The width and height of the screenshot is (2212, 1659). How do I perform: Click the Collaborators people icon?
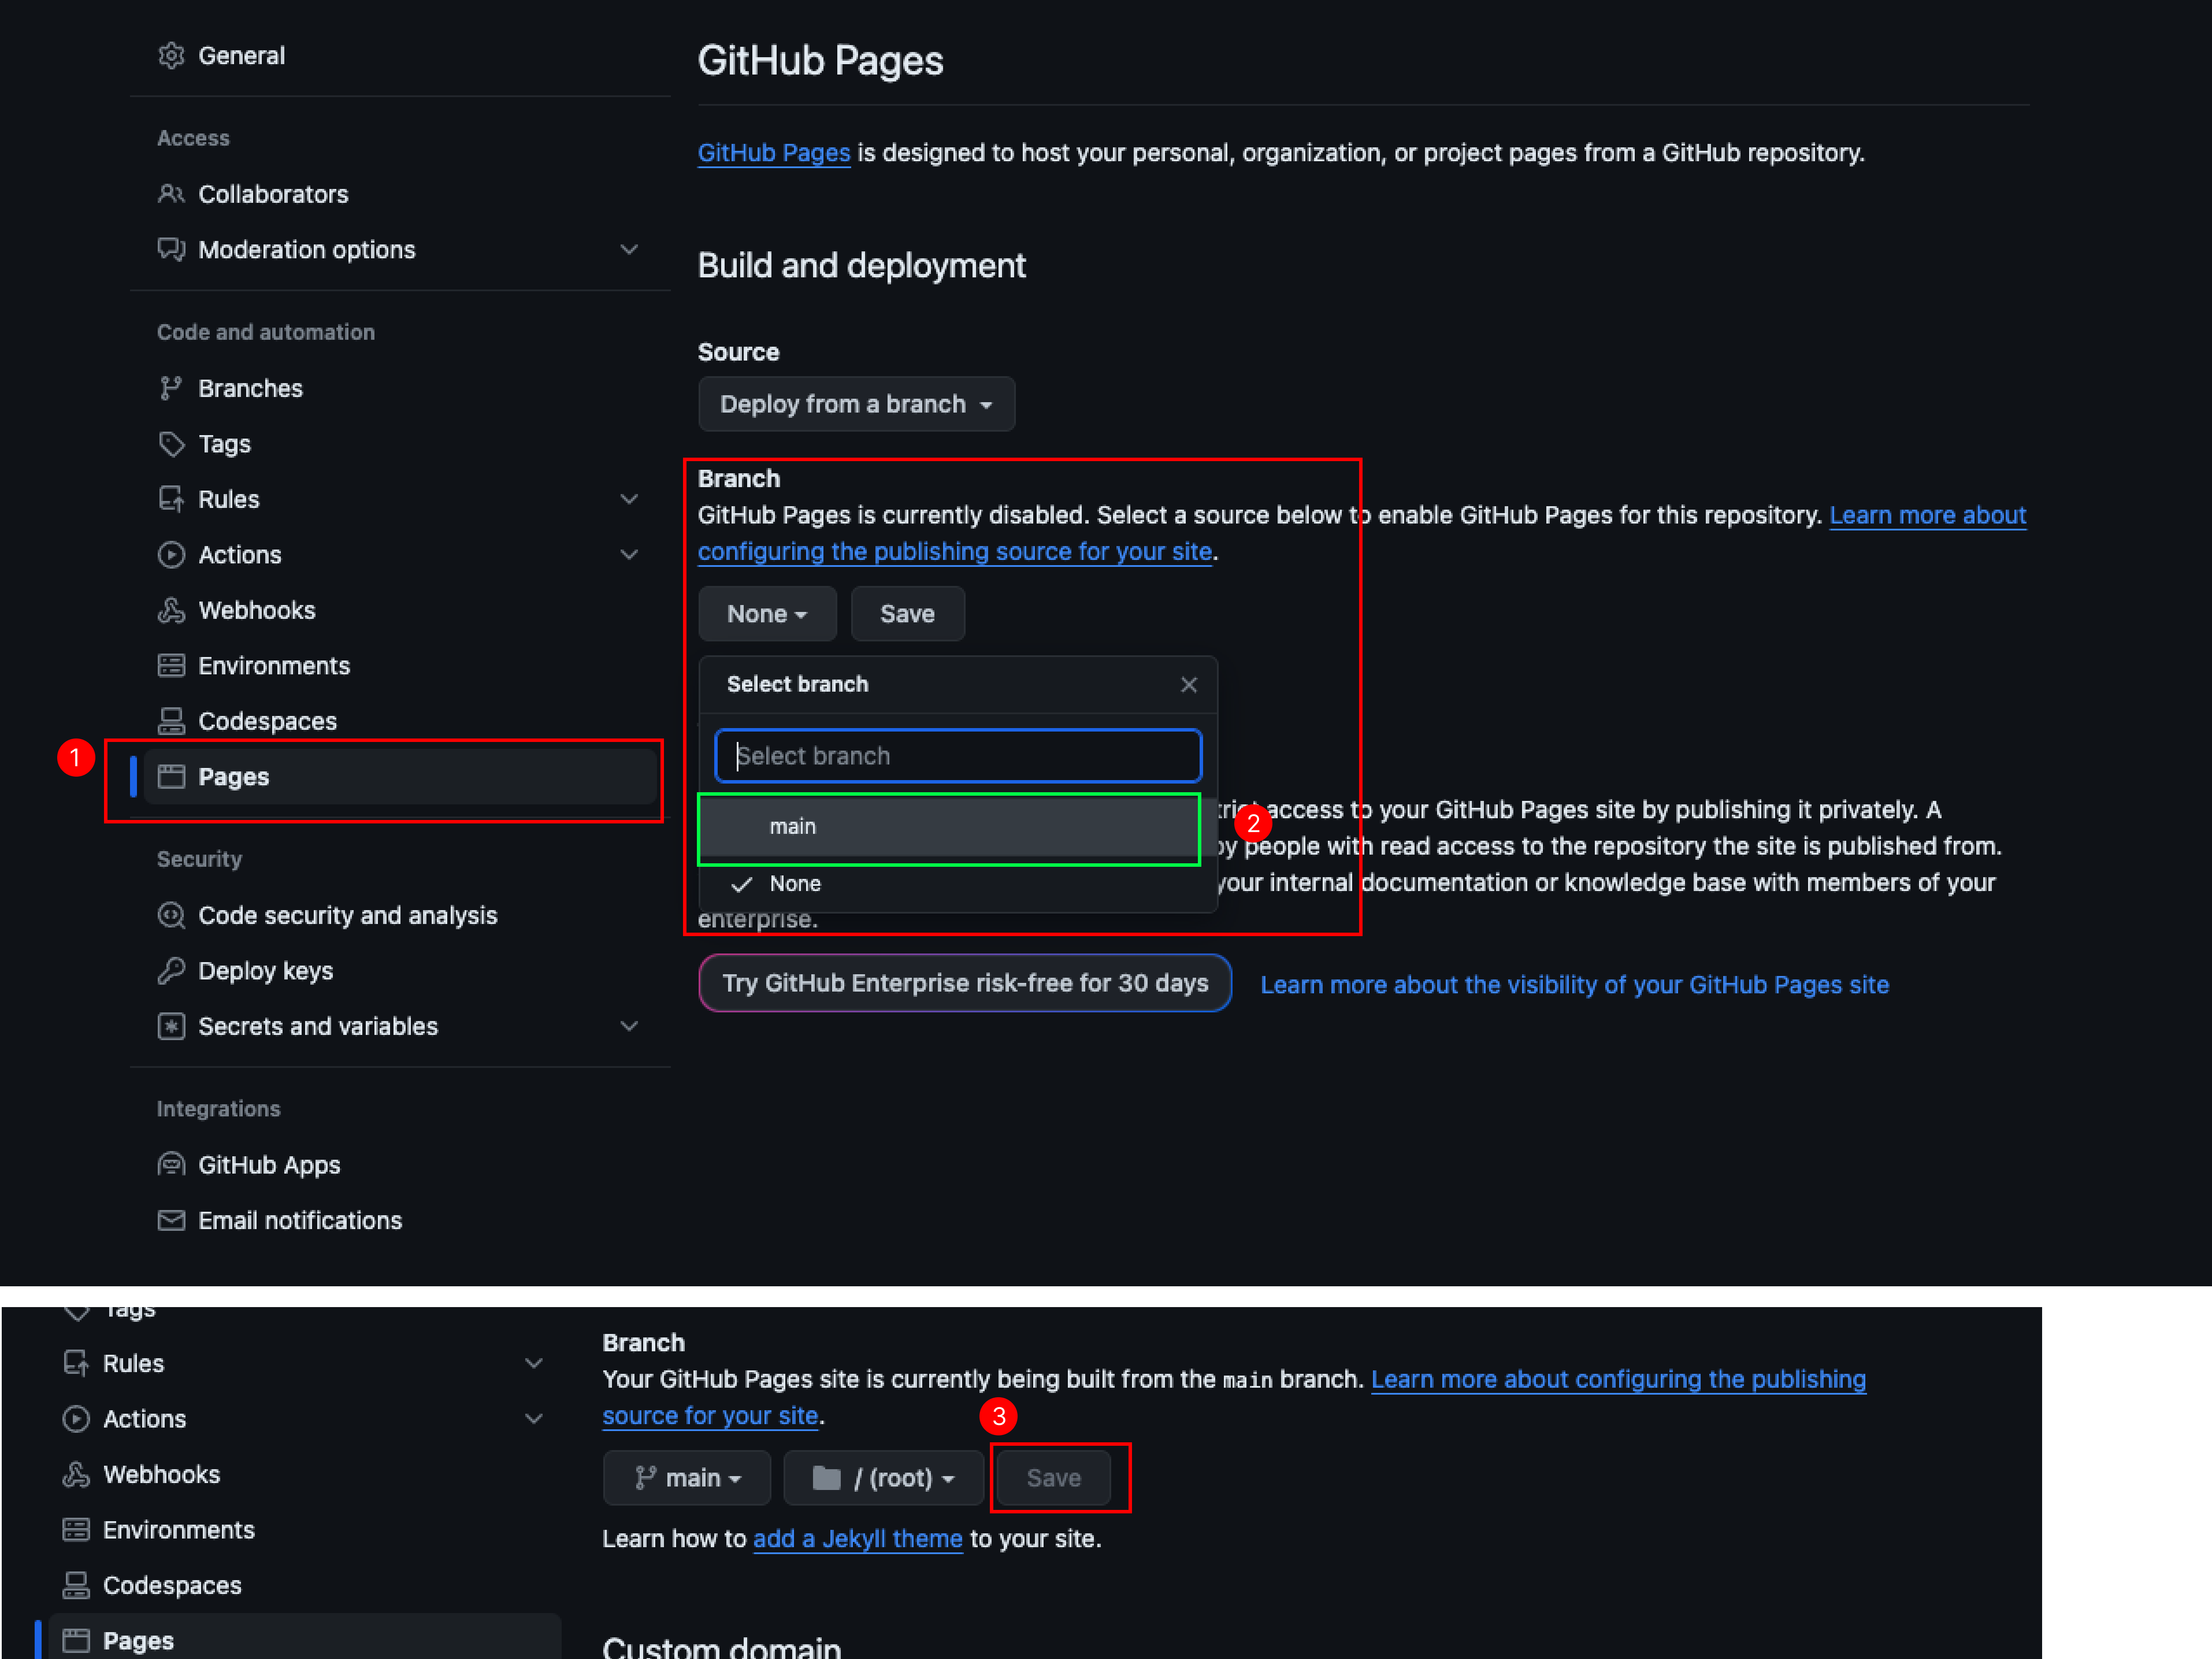point(171,194)
